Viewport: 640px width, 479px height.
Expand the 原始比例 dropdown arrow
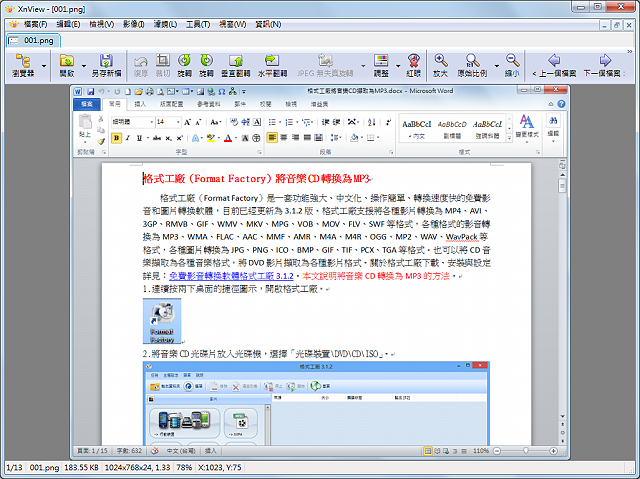(x=497, y=66)
